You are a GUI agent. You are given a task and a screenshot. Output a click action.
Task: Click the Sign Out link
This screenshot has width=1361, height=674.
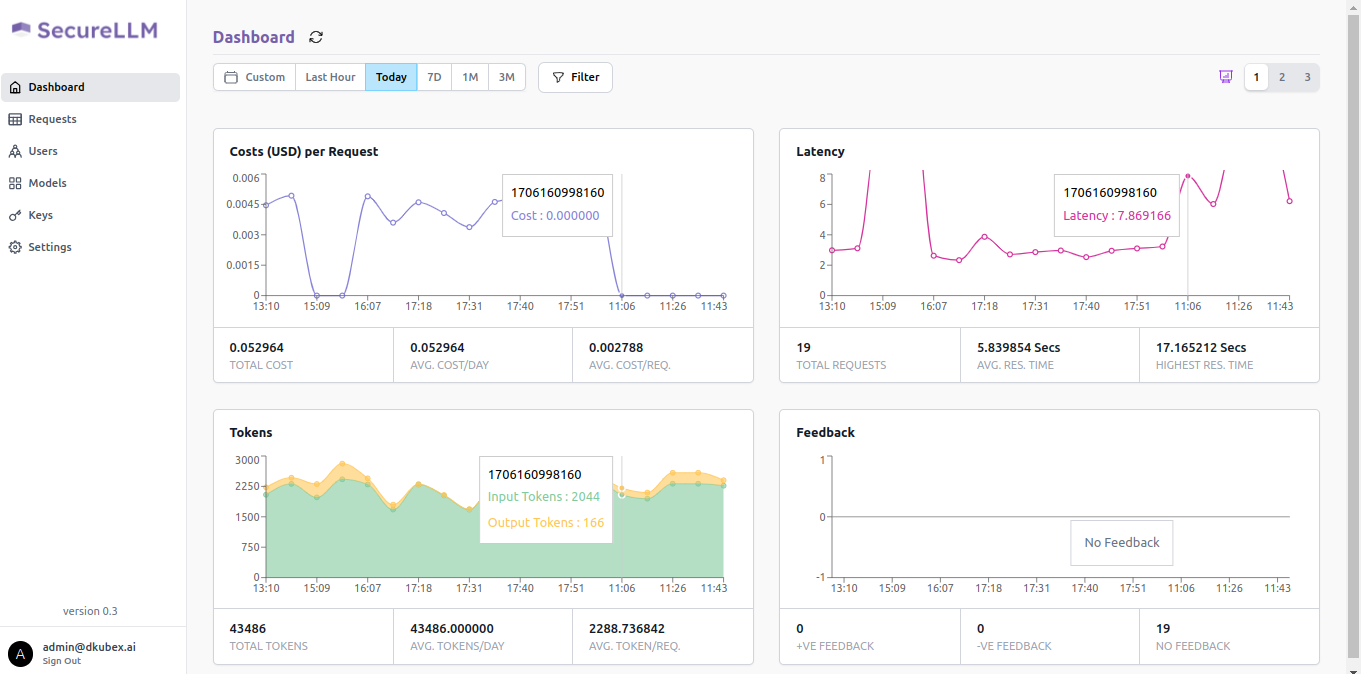click(x=61, y=661)
